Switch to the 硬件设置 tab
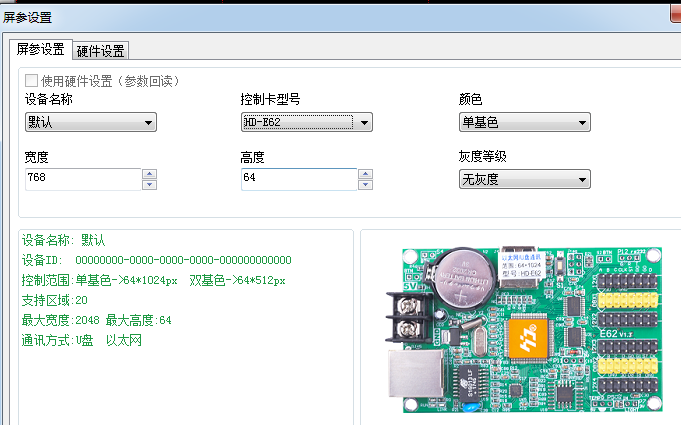This screenshot has height=425, width=681. tap(100, 51)
